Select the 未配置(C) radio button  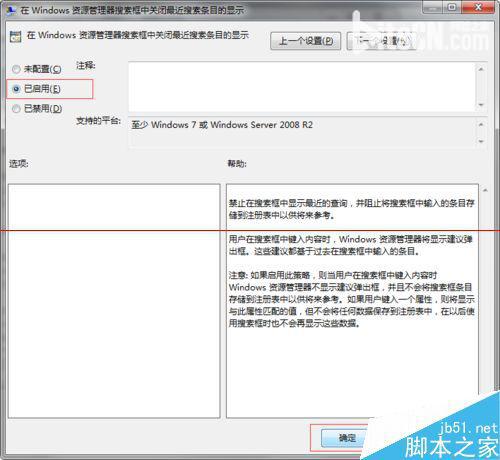click(16, 69)
